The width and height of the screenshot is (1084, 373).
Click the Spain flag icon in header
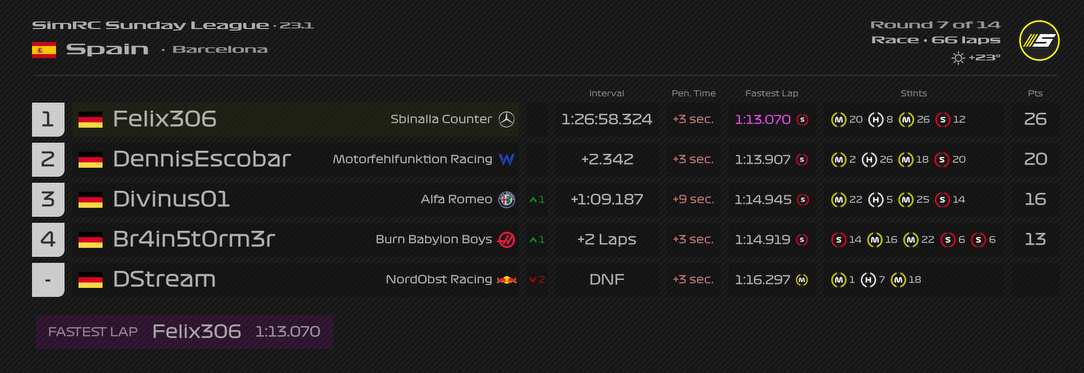click(x=44, y=50)
